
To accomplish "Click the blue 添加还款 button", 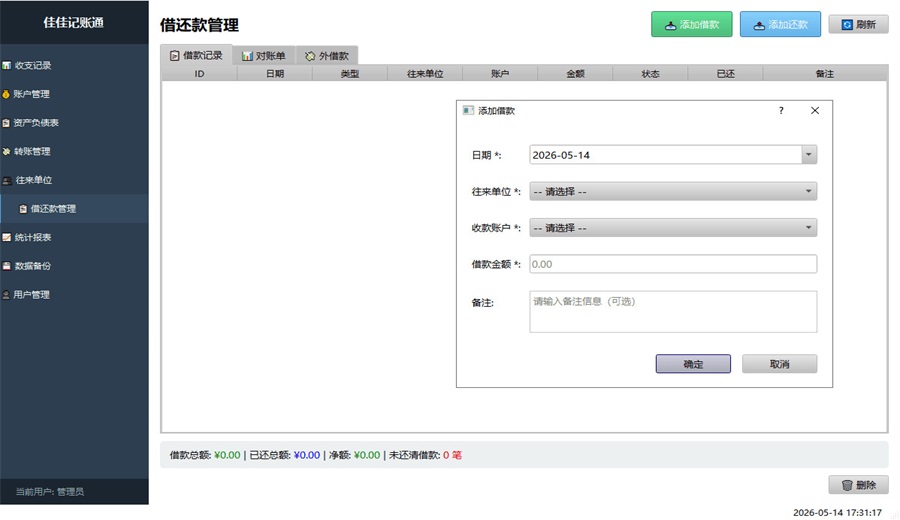I will [x=780, y=25].
